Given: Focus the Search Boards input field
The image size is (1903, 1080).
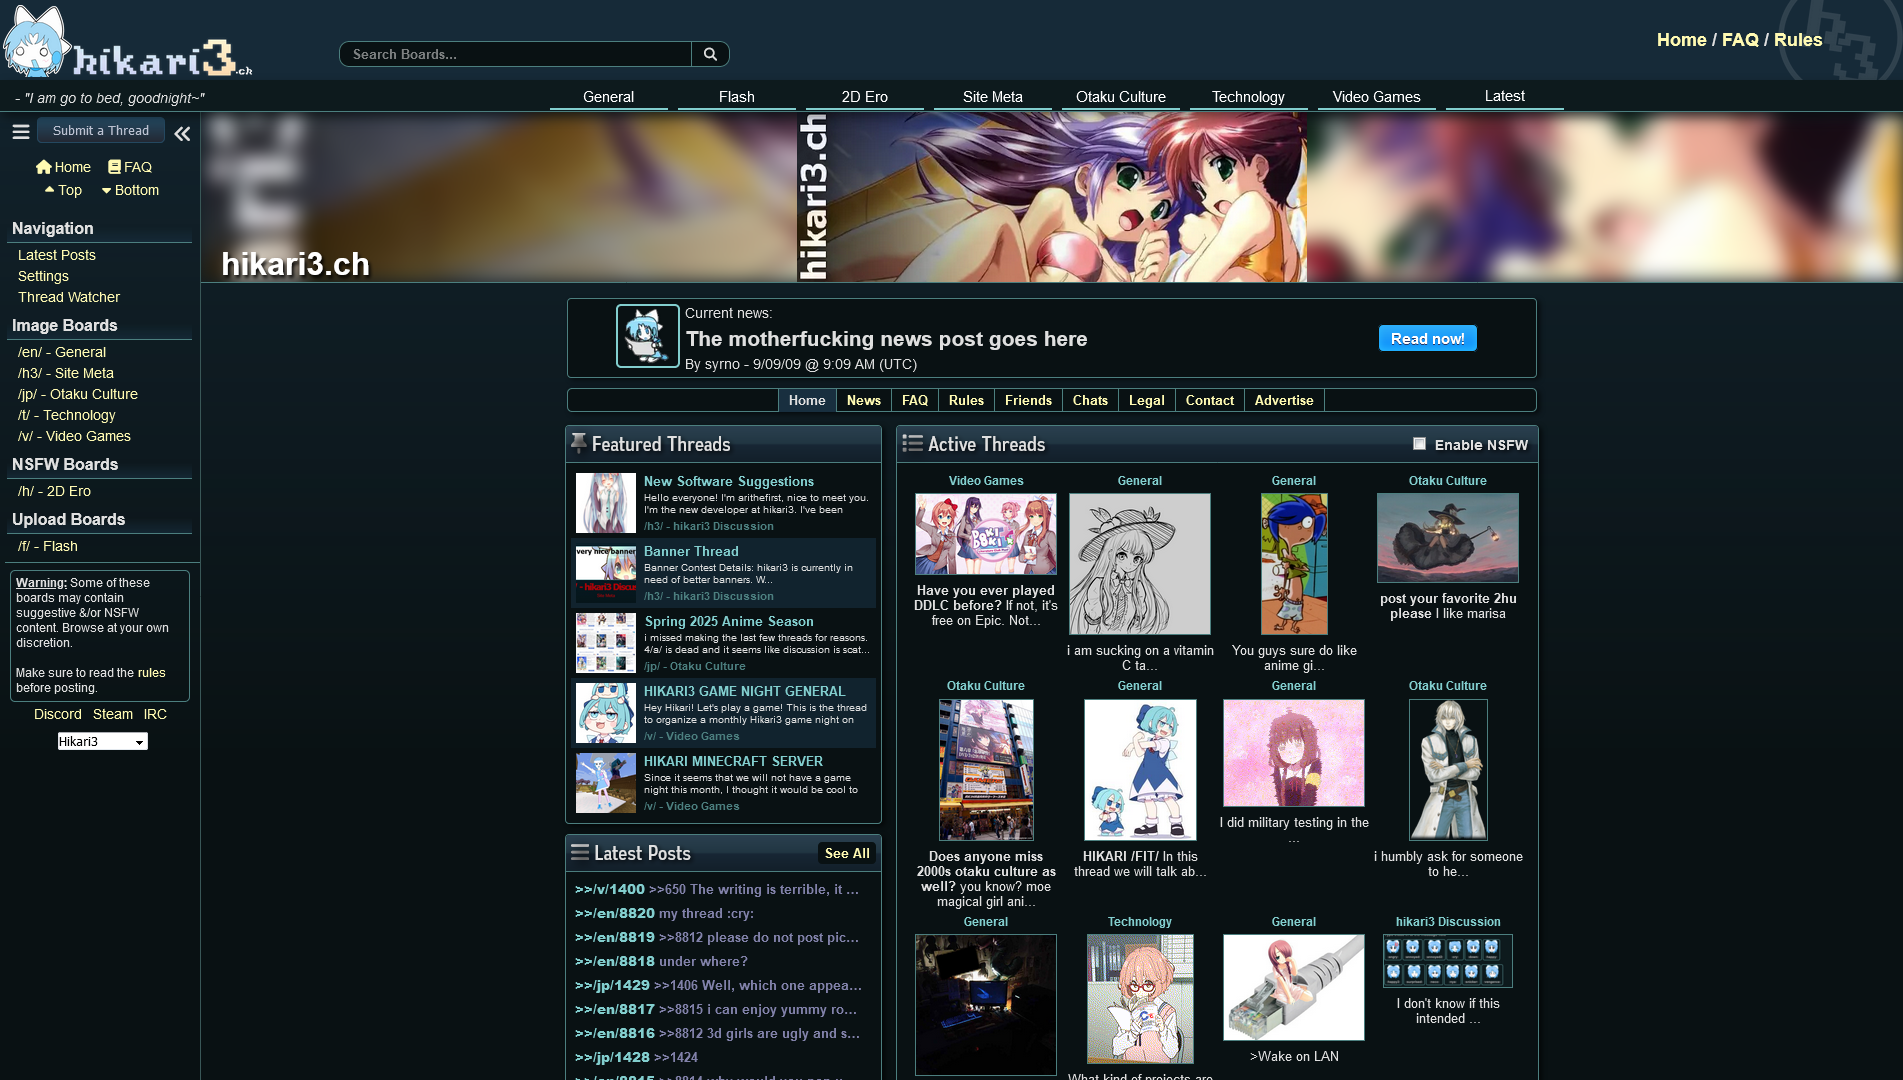Looking at the screenshot, I should (x=515, y=54).
